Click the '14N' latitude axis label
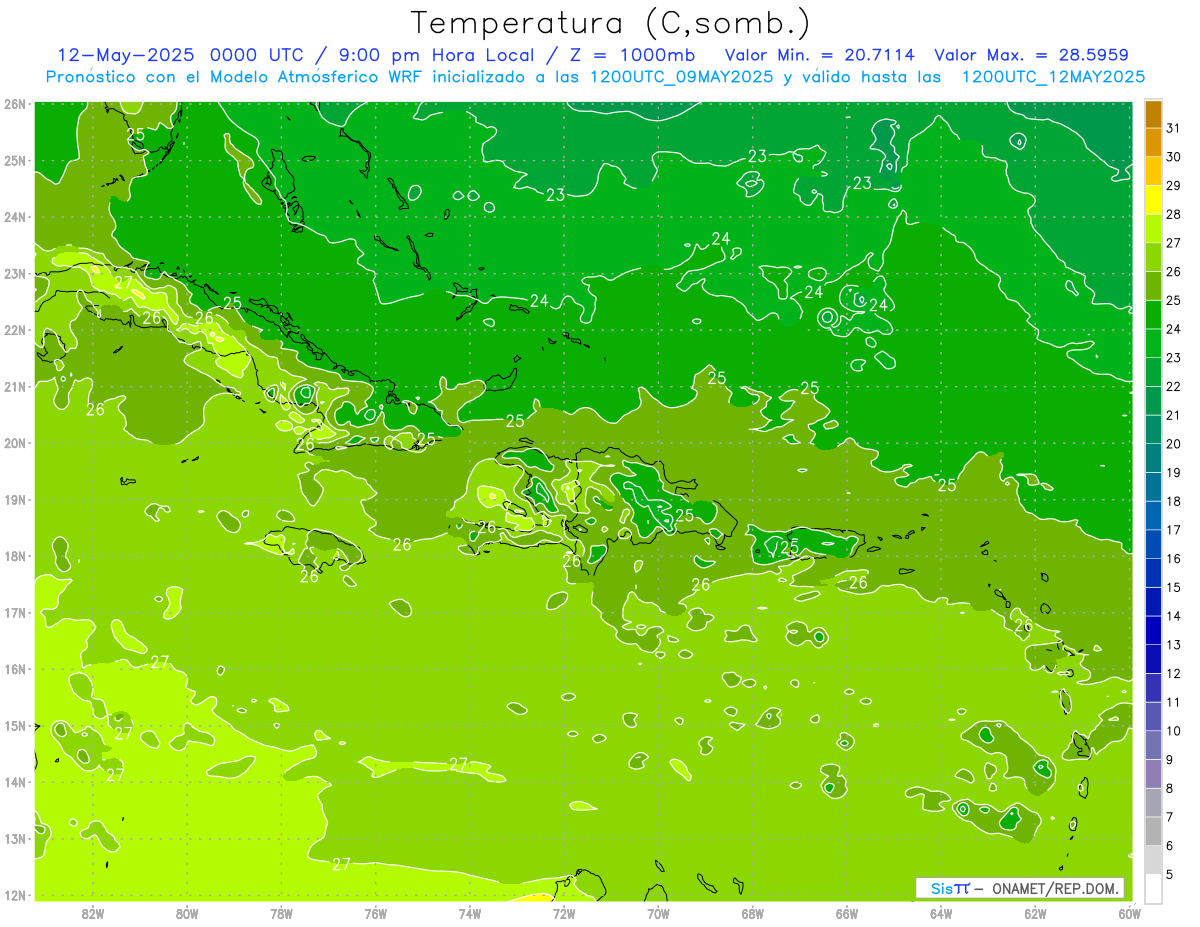The width and height of the screenshot is (1200, 927). [15, 782]
